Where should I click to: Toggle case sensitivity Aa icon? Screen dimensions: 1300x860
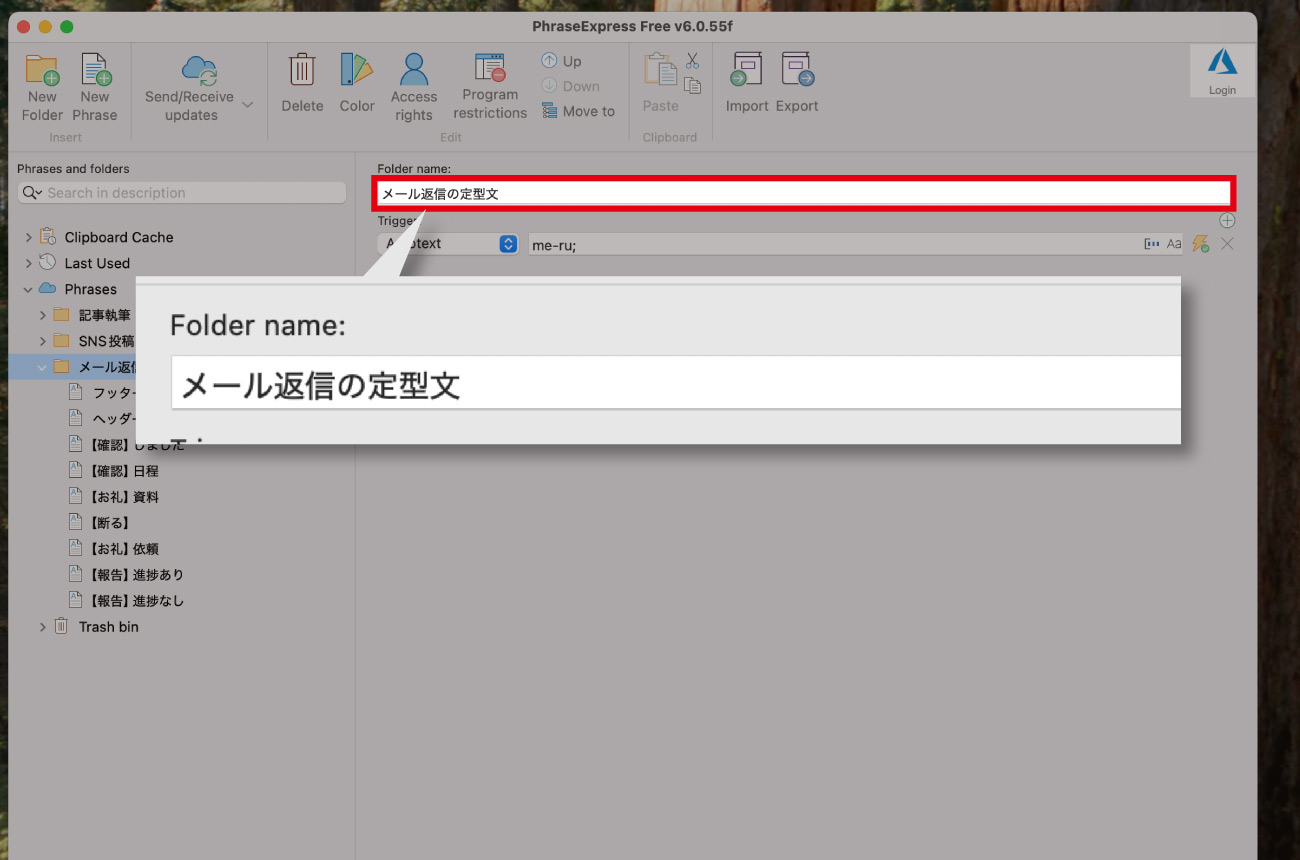pyautogui.click(x=1174, y=244)
